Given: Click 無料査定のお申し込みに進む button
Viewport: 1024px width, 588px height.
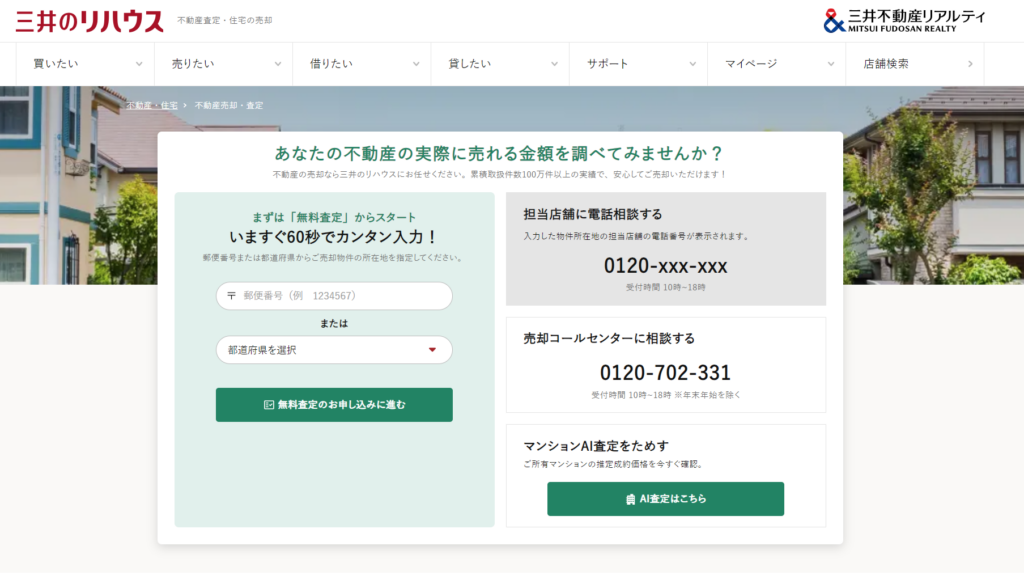Looking at the screenshot, I should click(334, 405).
